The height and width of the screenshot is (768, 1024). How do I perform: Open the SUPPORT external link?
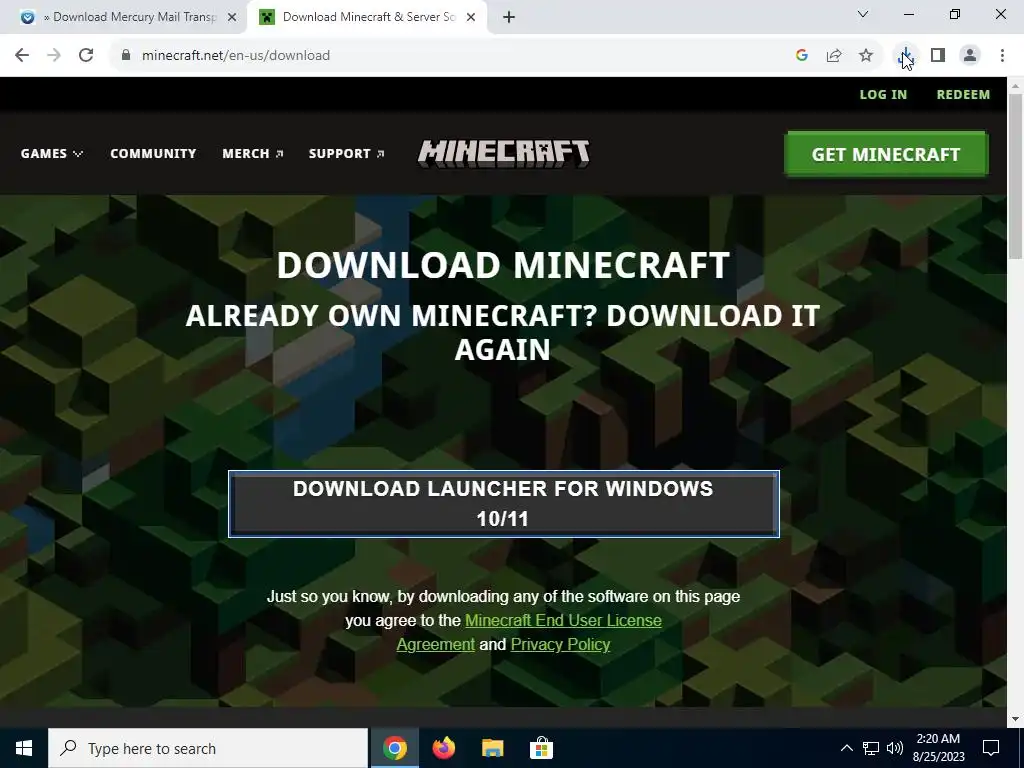tap(346, 153)
